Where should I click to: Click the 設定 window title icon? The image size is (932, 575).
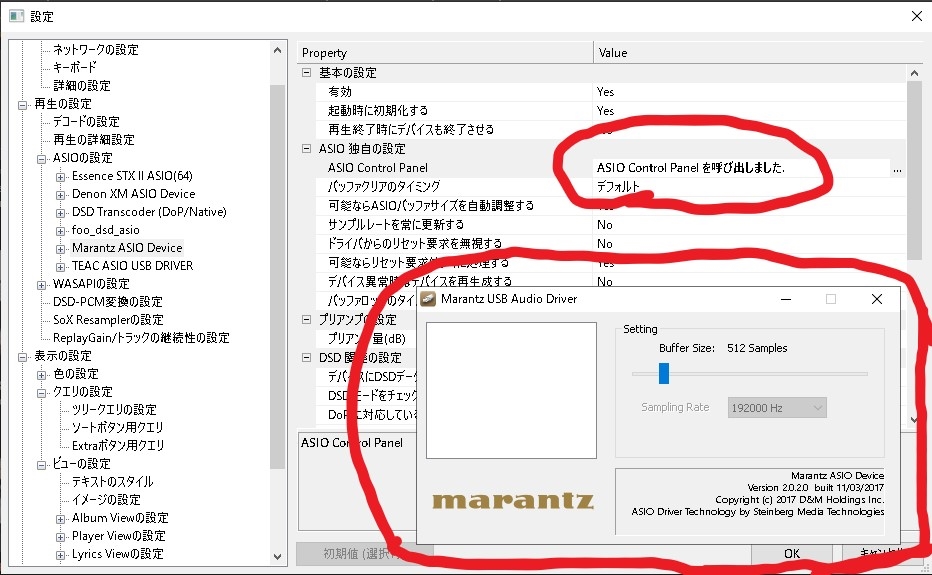tap(16, 16)
